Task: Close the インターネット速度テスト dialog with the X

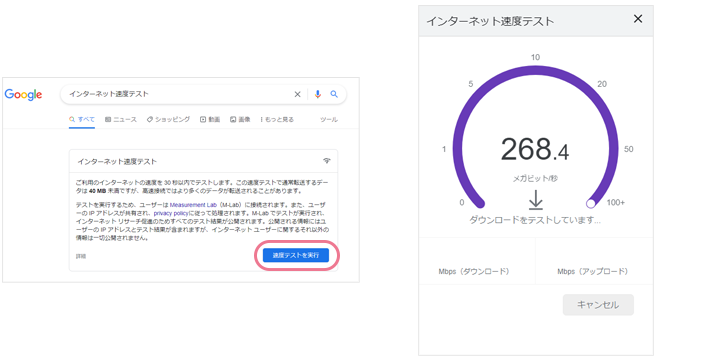Action: 638,19
